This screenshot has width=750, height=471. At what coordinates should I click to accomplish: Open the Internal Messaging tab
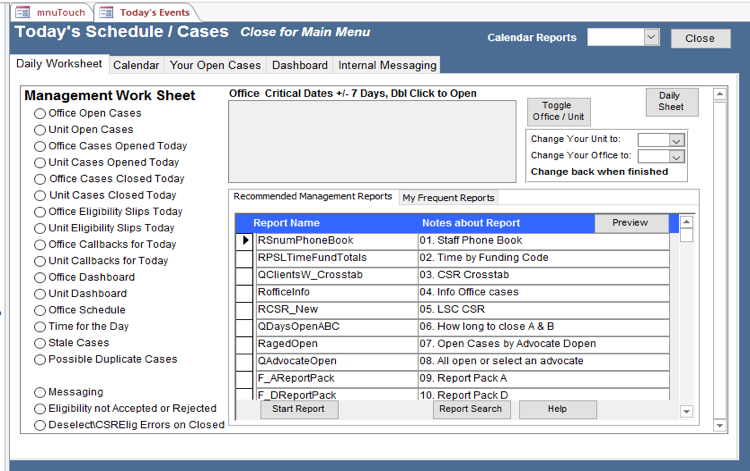[x=387, y=65]
